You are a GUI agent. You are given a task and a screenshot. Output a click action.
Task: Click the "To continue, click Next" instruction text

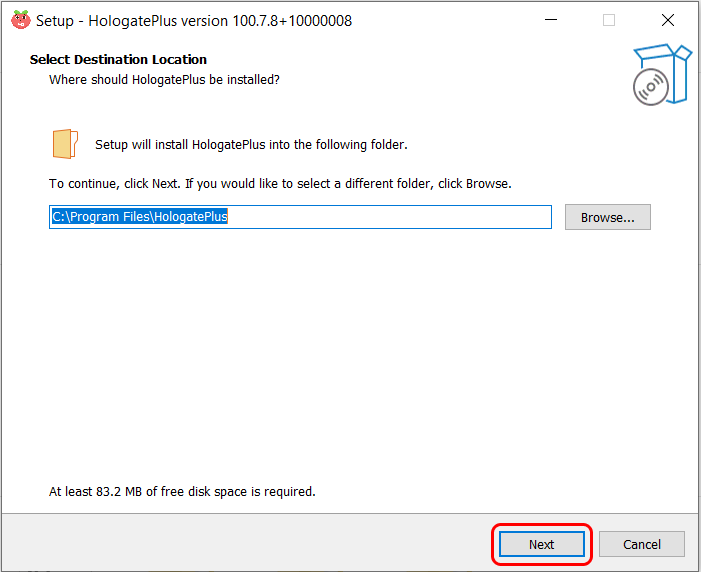[x=280, y=184]
